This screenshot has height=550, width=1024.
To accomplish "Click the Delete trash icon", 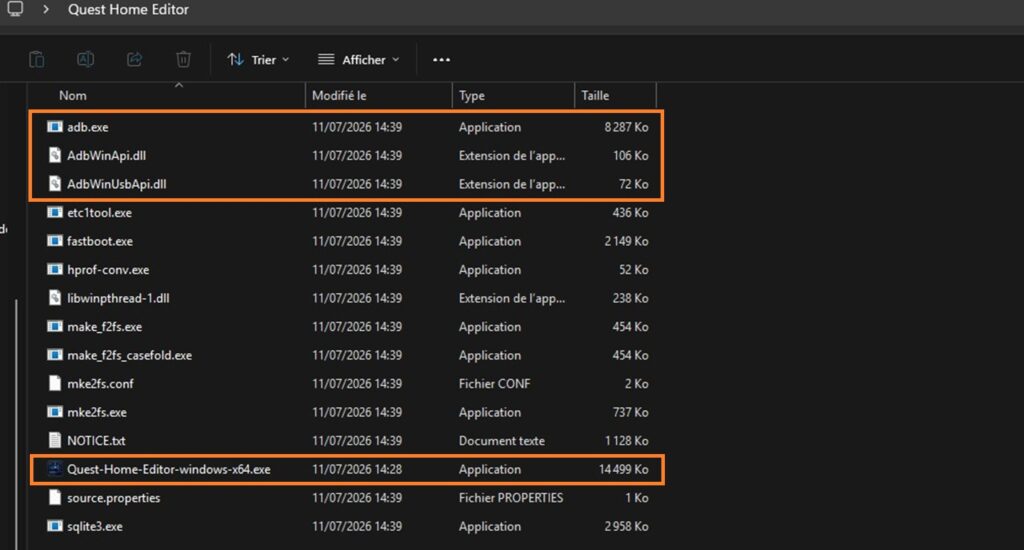I will click(x=184, y=59).
